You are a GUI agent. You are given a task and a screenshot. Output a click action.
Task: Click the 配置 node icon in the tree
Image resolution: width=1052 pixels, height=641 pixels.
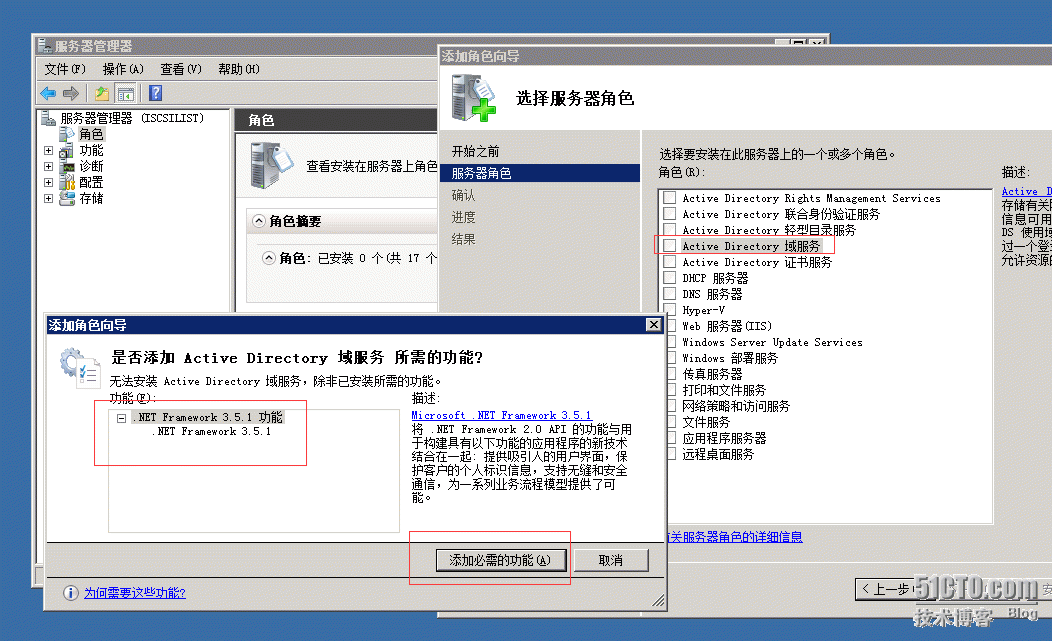[67, 183]
